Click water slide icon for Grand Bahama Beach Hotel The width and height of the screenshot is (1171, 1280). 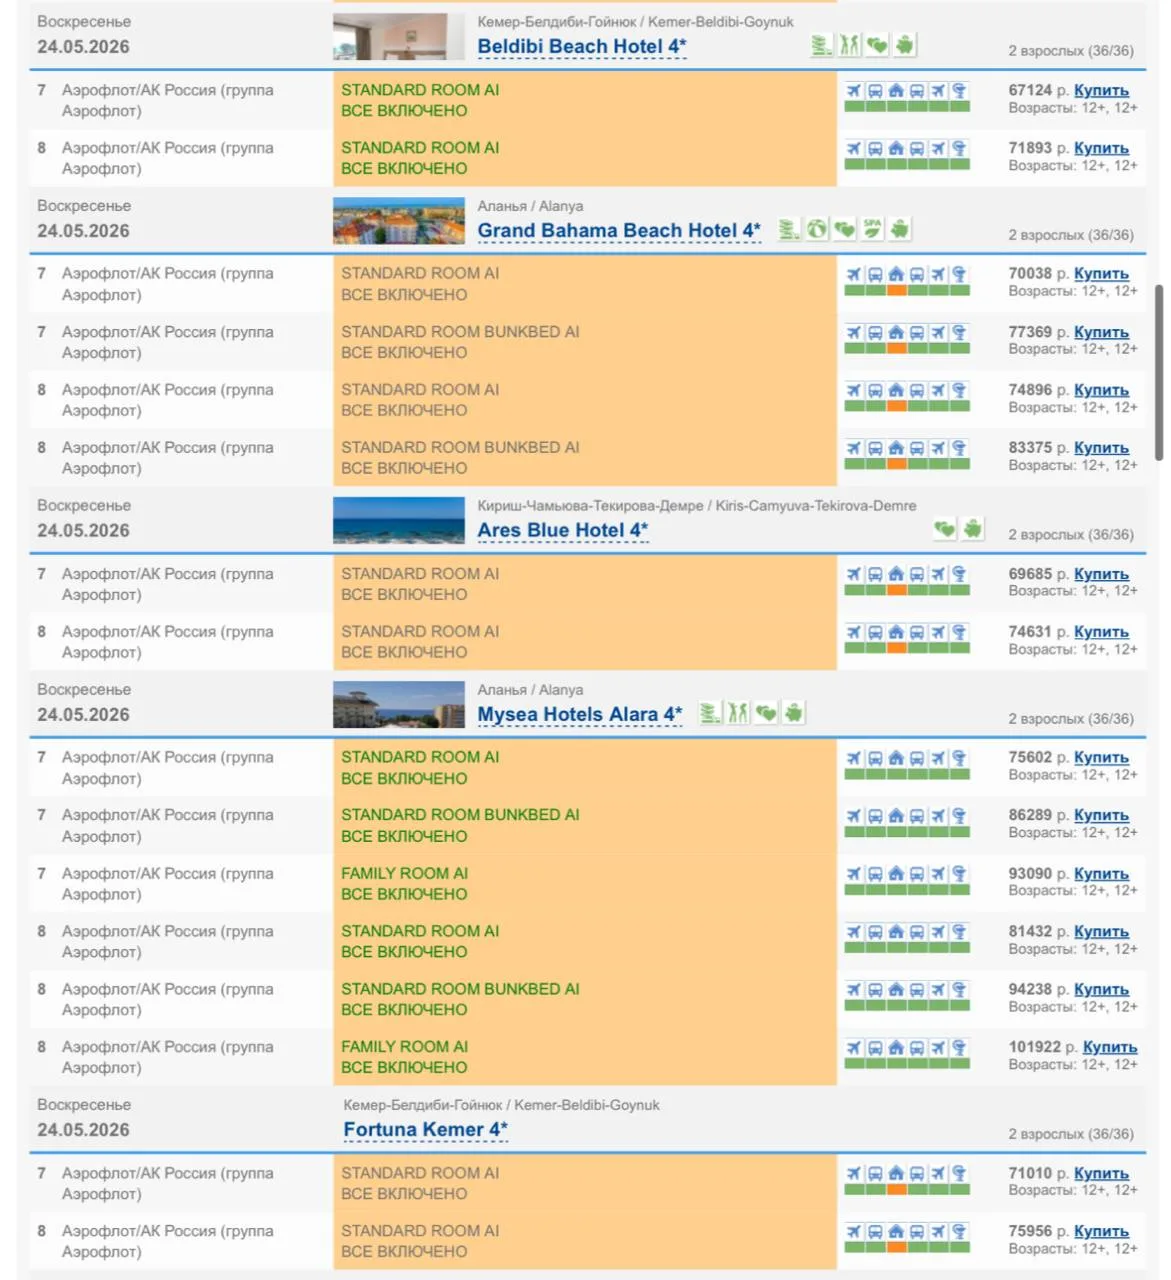coord(789,229)
